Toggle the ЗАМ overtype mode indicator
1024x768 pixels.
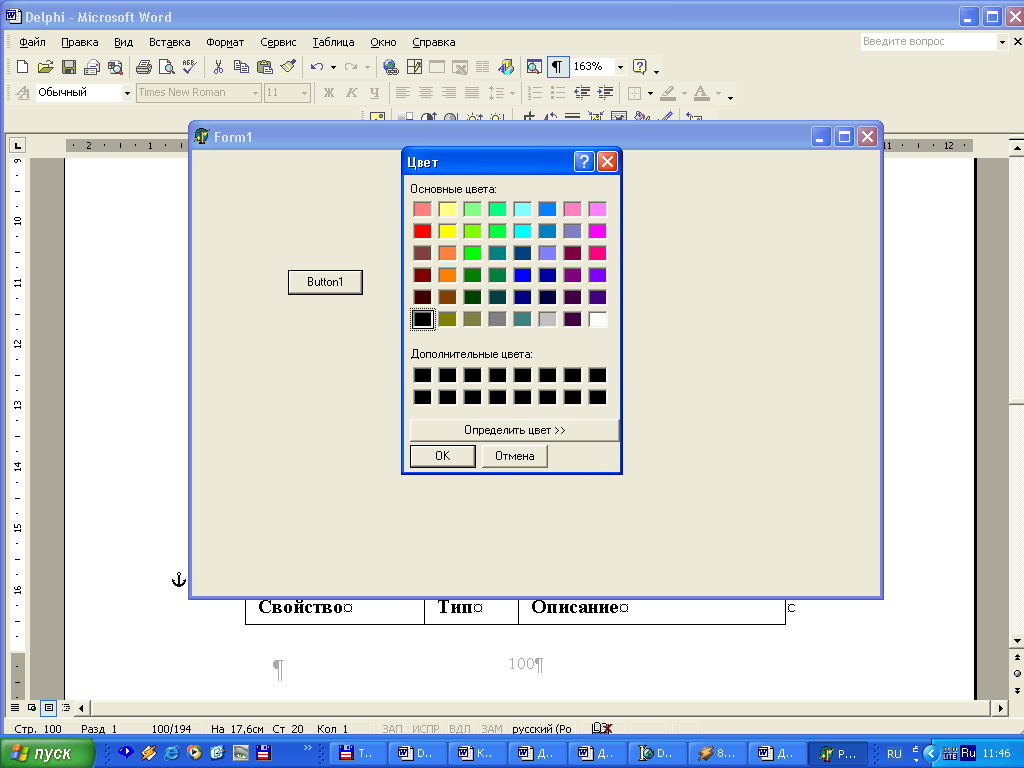click(x=492, y=729)
